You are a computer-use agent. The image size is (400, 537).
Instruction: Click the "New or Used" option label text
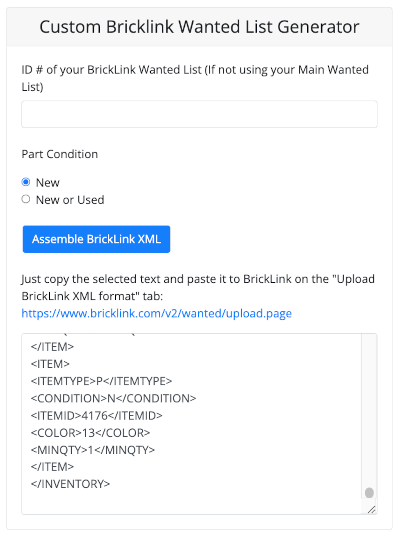pos(70,200)
